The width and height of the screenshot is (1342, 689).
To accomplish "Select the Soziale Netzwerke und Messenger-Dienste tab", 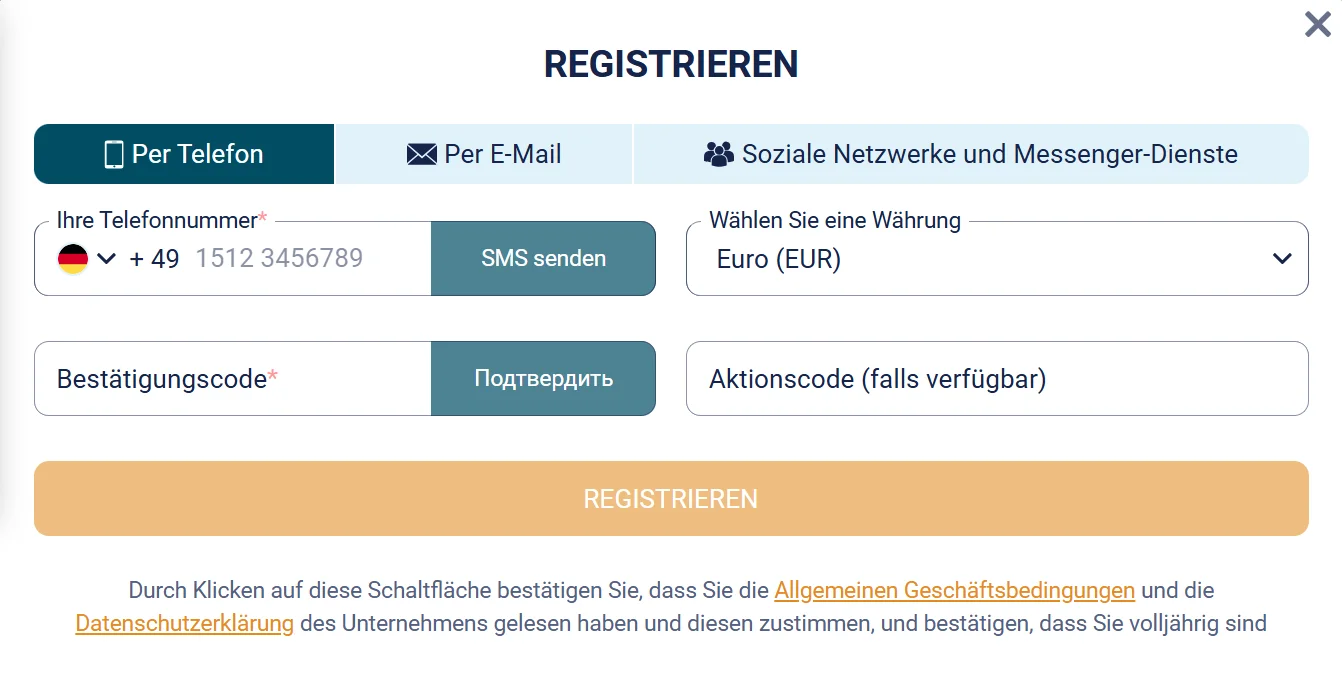I will pyautogui.click(x=970, y=153).
